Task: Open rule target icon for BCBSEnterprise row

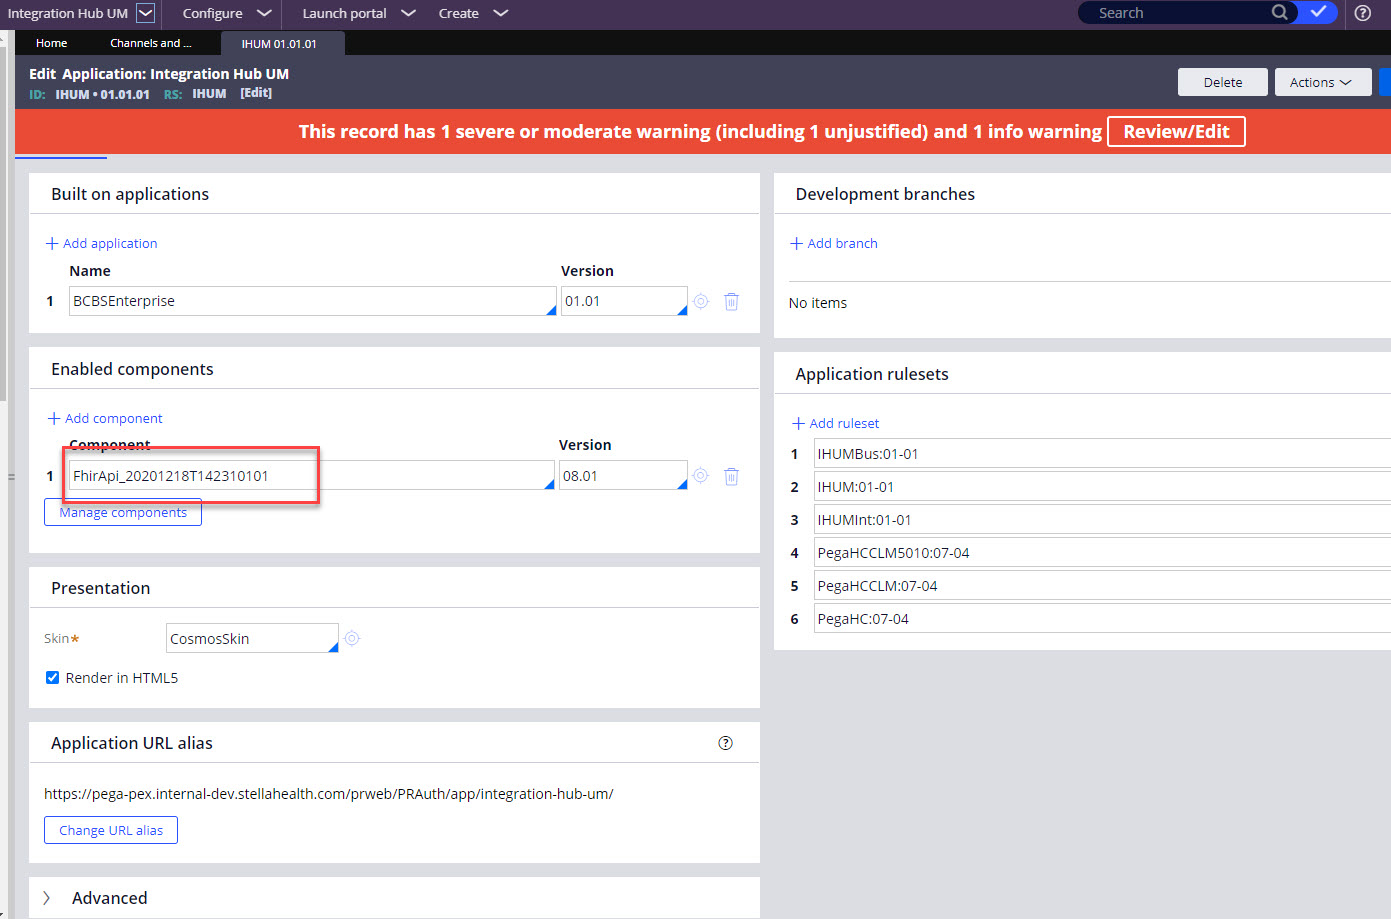Action: [x=701, y=301]
